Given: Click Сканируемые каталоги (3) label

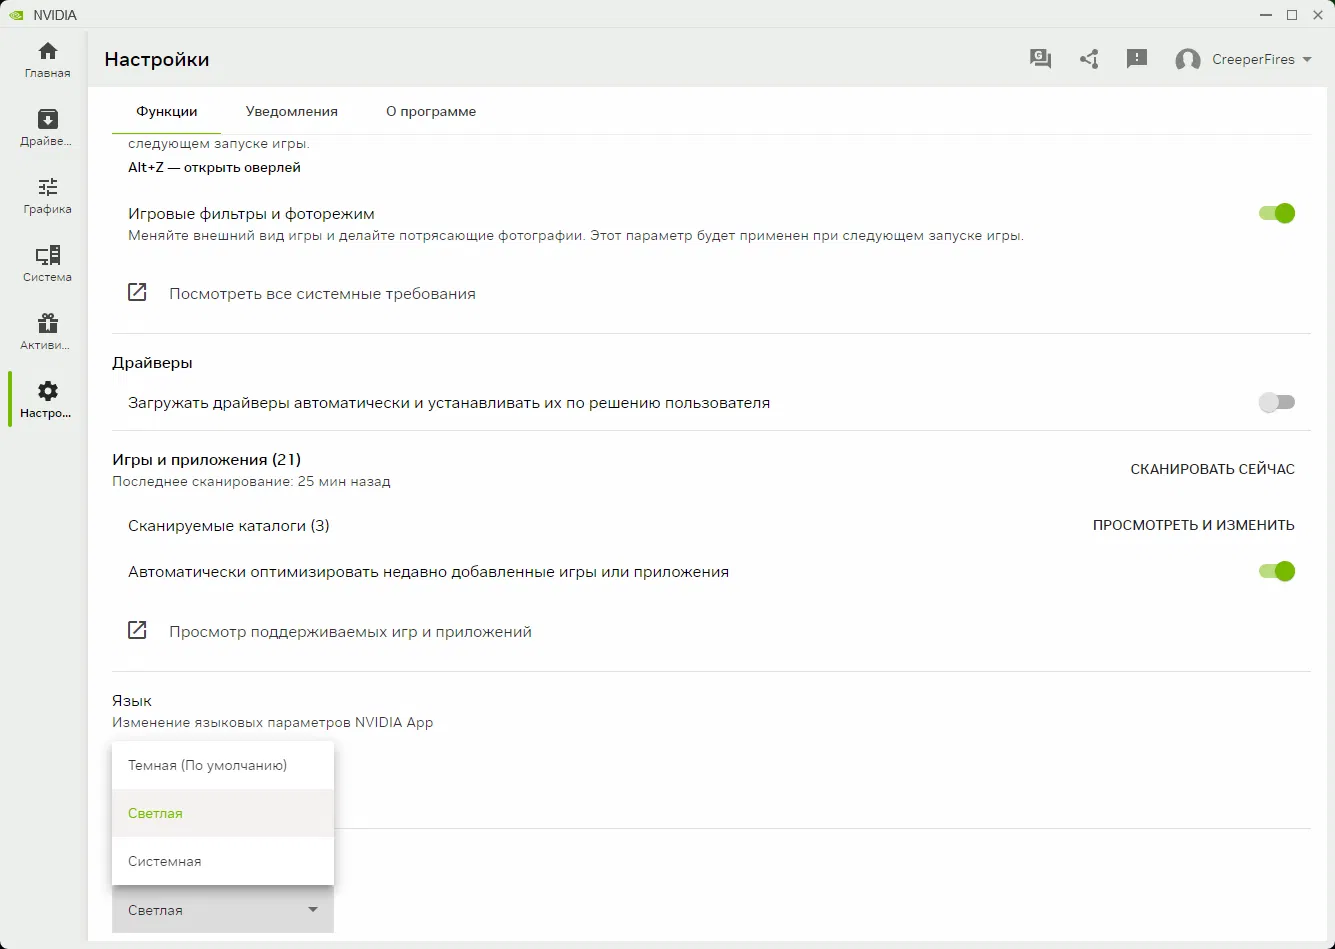Looking at the screenshot, I should 229,526.
